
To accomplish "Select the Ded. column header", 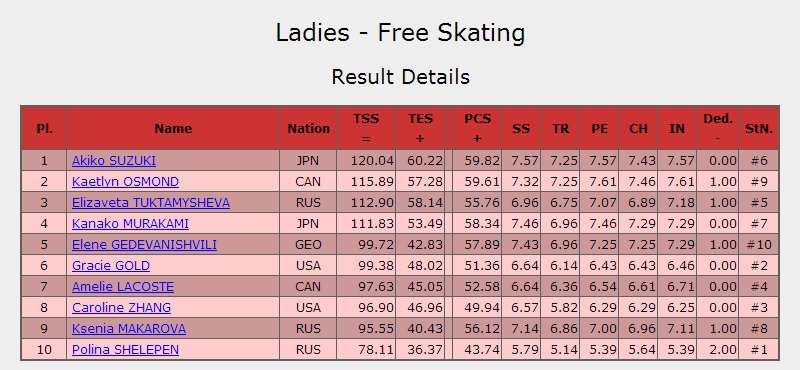I will click(718, 128).
